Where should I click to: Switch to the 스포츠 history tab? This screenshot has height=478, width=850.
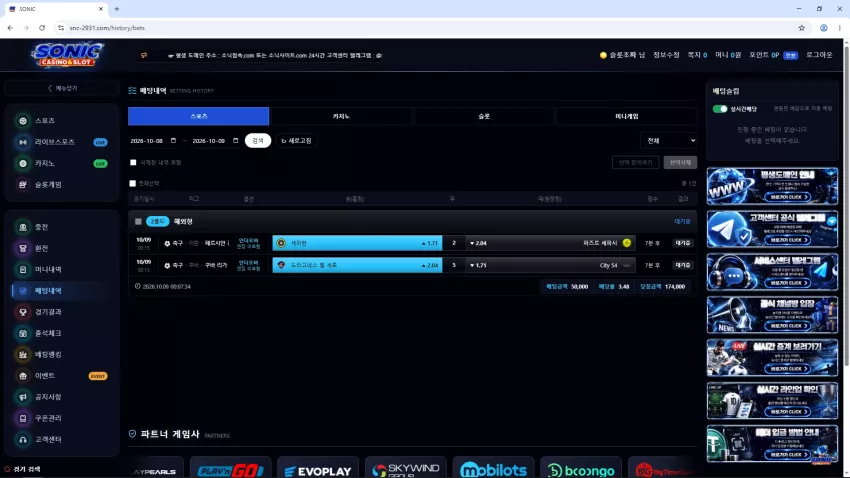tap(198, 116)
